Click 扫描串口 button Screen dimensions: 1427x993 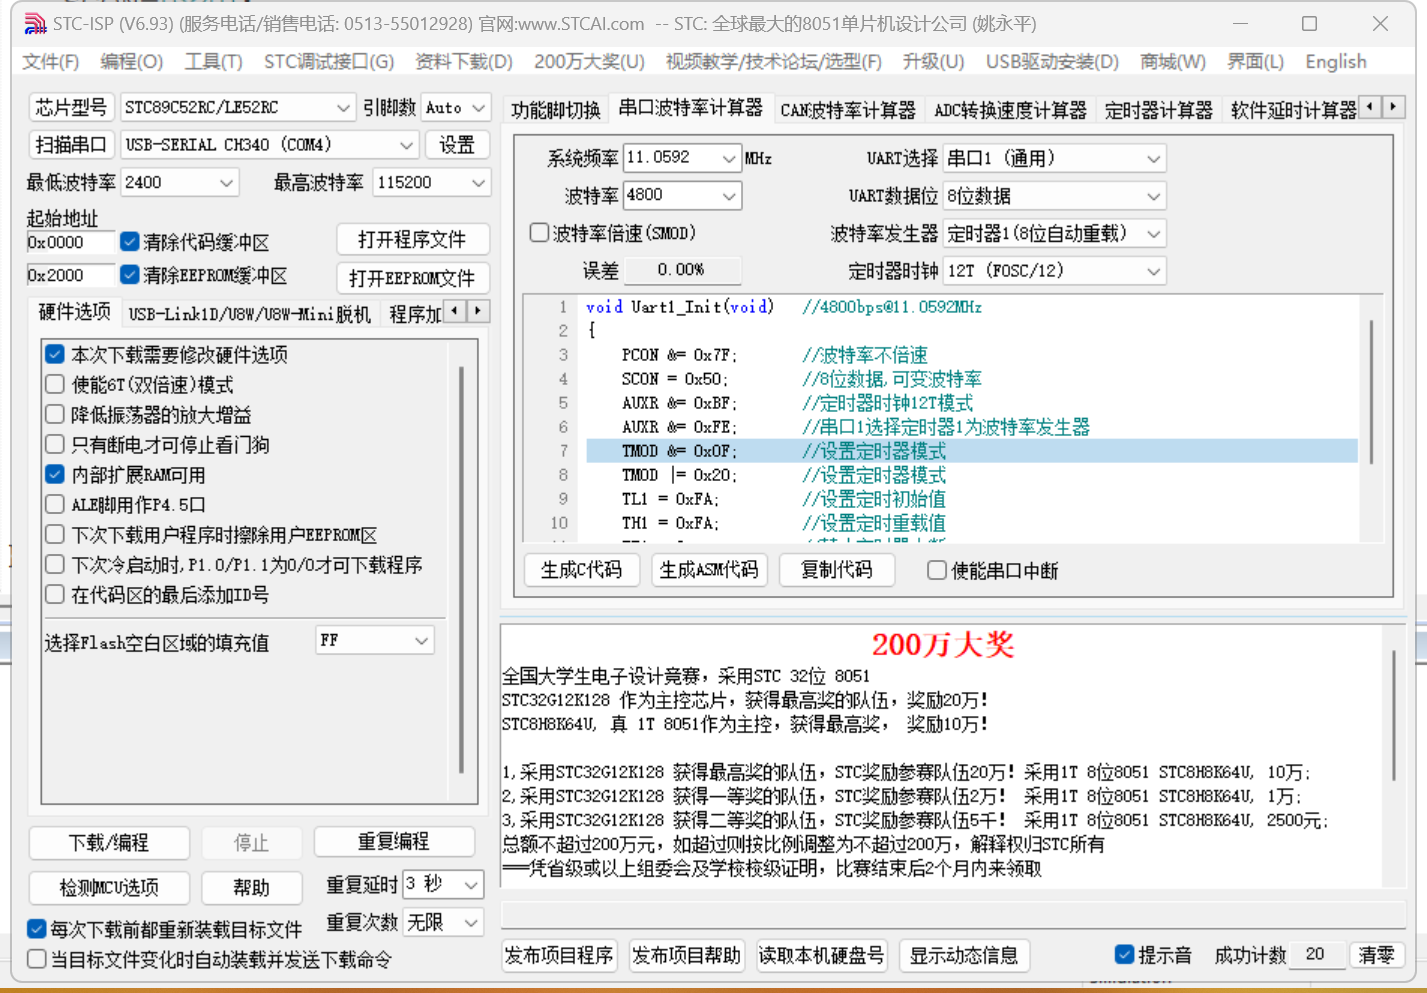coord(71,145)
